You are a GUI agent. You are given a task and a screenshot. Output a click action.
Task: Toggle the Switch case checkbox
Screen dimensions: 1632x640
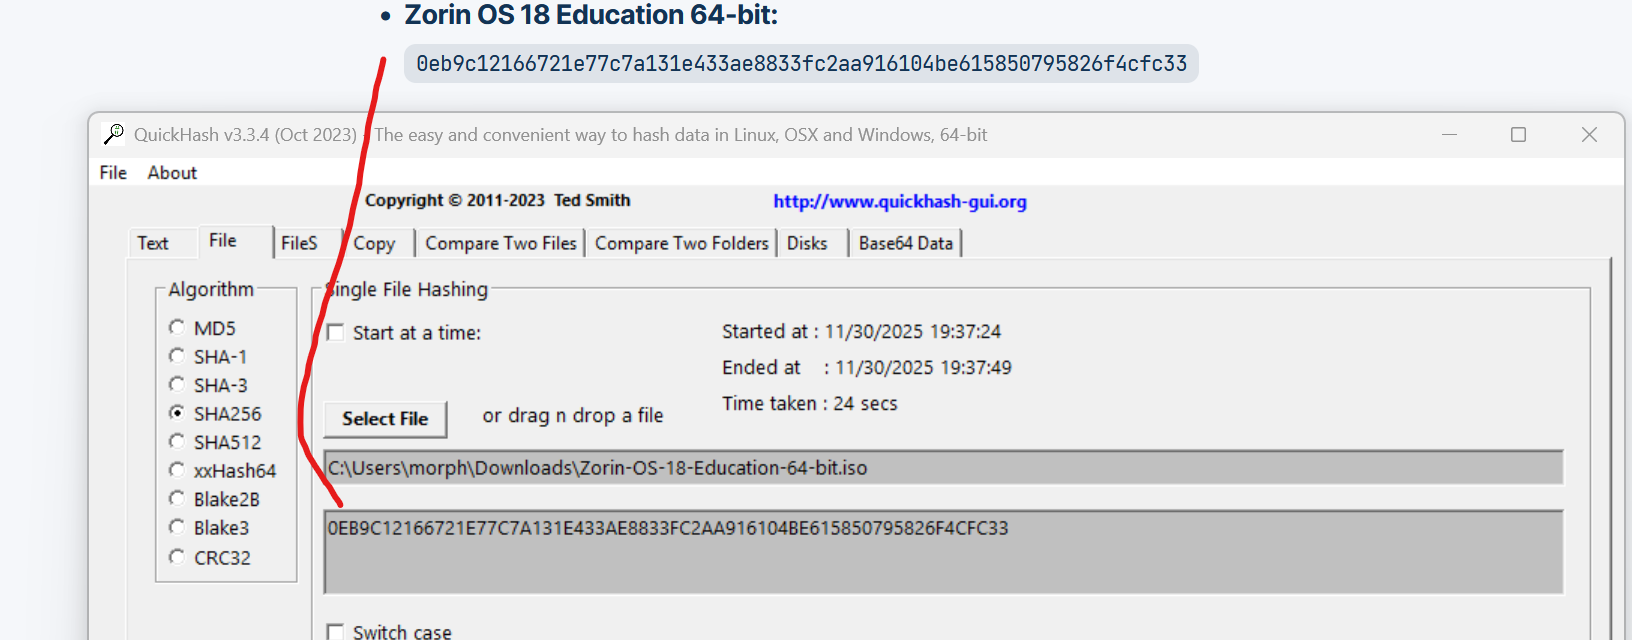pos(336,632)
